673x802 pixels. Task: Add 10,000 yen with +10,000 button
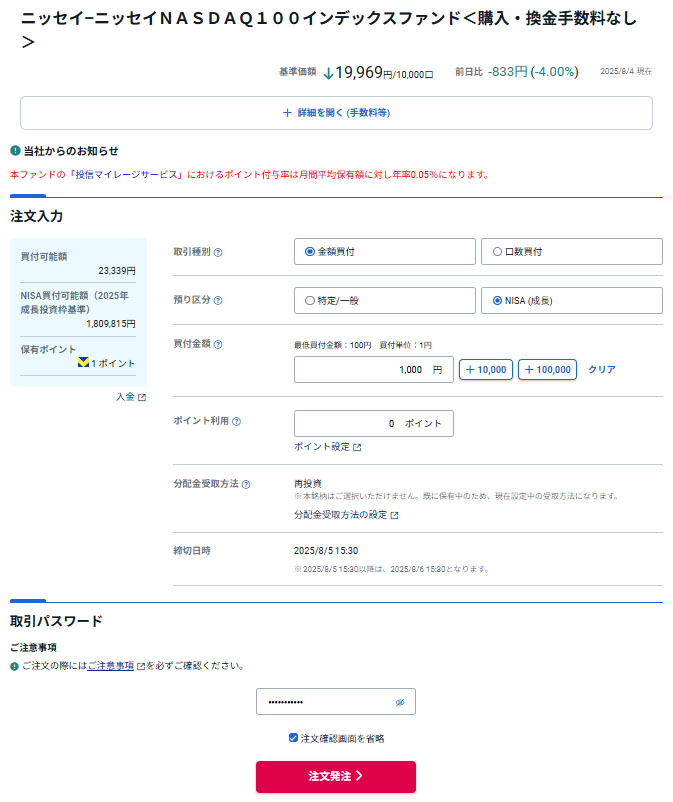coord(485,370)
